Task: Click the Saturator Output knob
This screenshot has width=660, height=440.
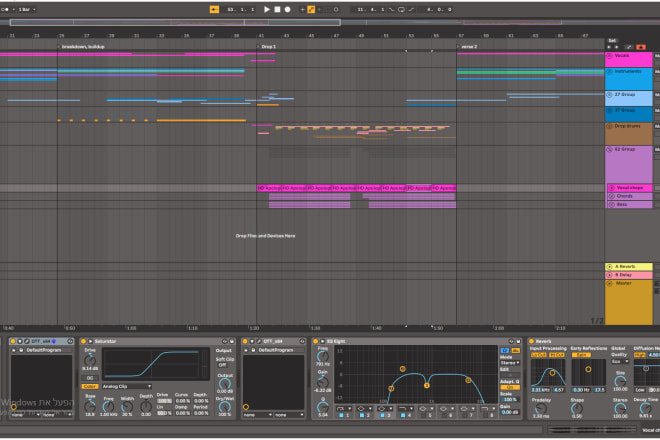Action: 225,384
